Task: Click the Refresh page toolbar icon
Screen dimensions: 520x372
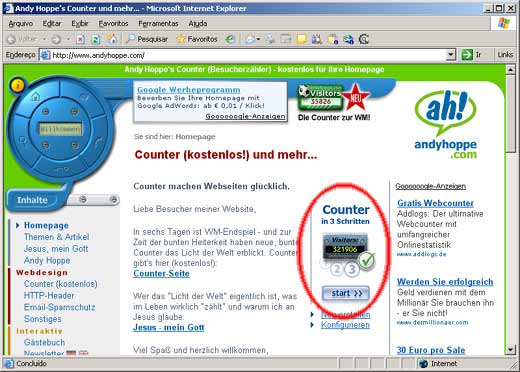Action: click(96, 39)
